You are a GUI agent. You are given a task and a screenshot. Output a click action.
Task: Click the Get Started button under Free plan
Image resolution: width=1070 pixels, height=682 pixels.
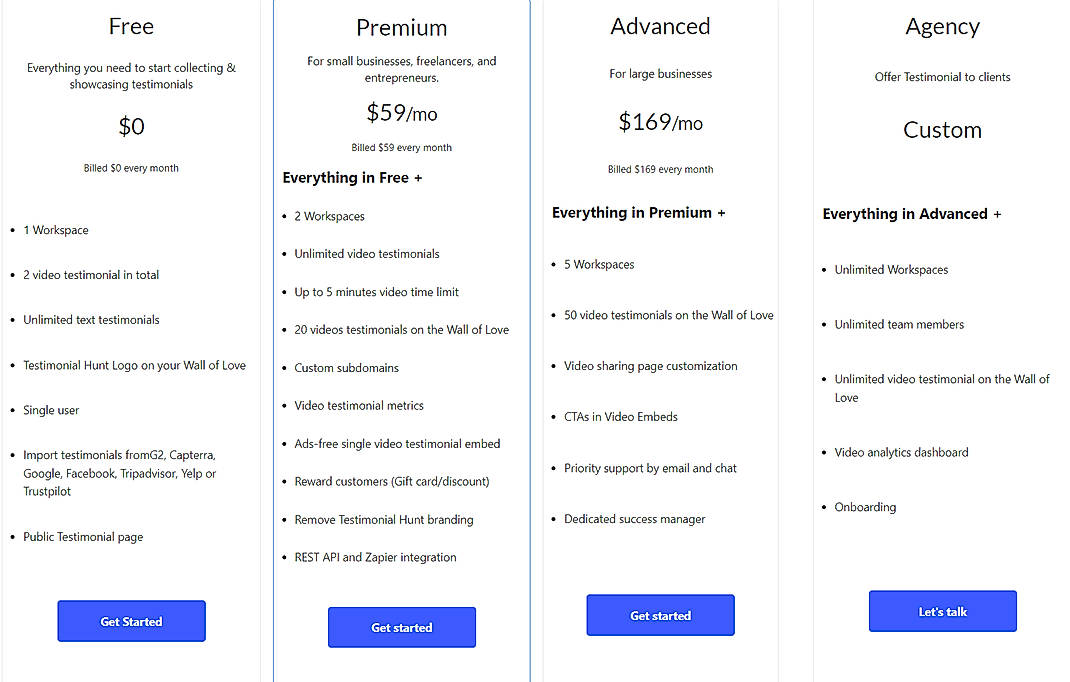coord(131,620)
